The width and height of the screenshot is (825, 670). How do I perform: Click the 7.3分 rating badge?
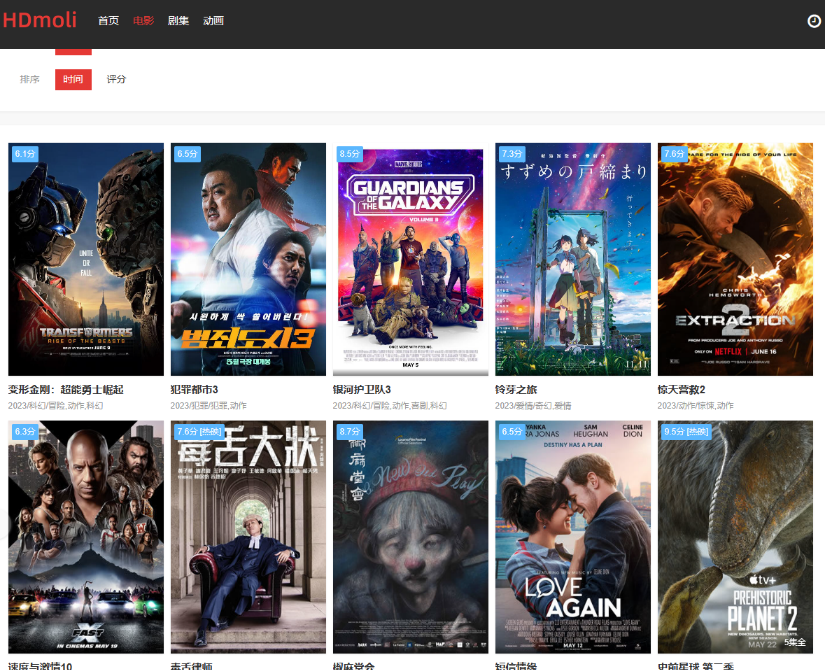(x=512, y=154)
